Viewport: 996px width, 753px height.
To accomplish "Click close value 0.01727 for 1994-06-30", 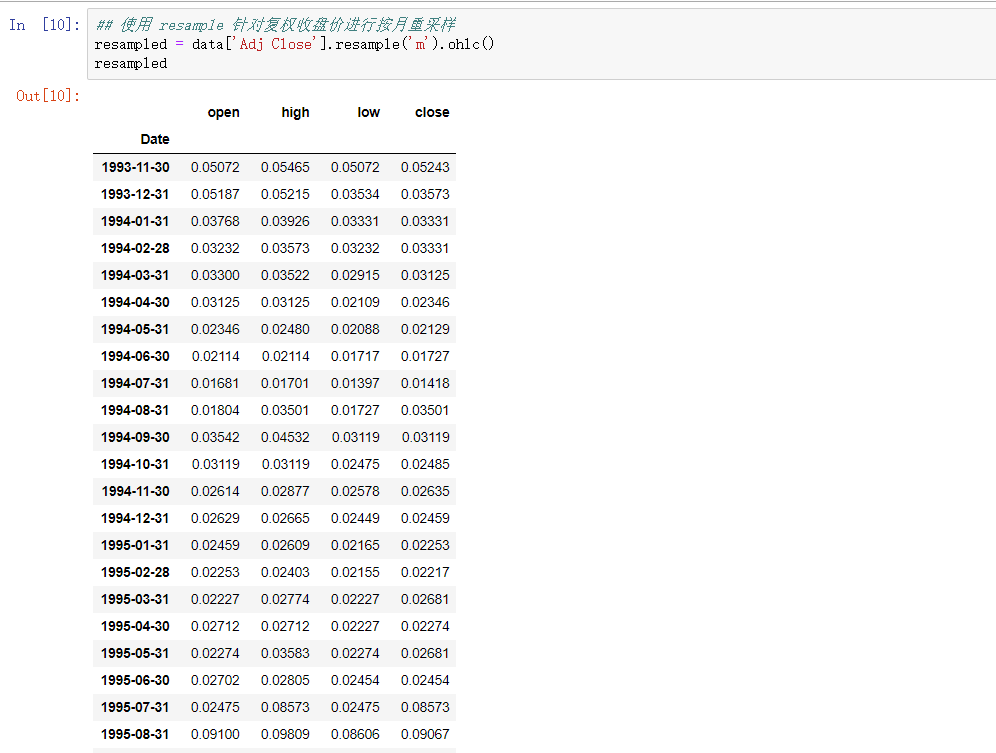I will pos(425,356).
